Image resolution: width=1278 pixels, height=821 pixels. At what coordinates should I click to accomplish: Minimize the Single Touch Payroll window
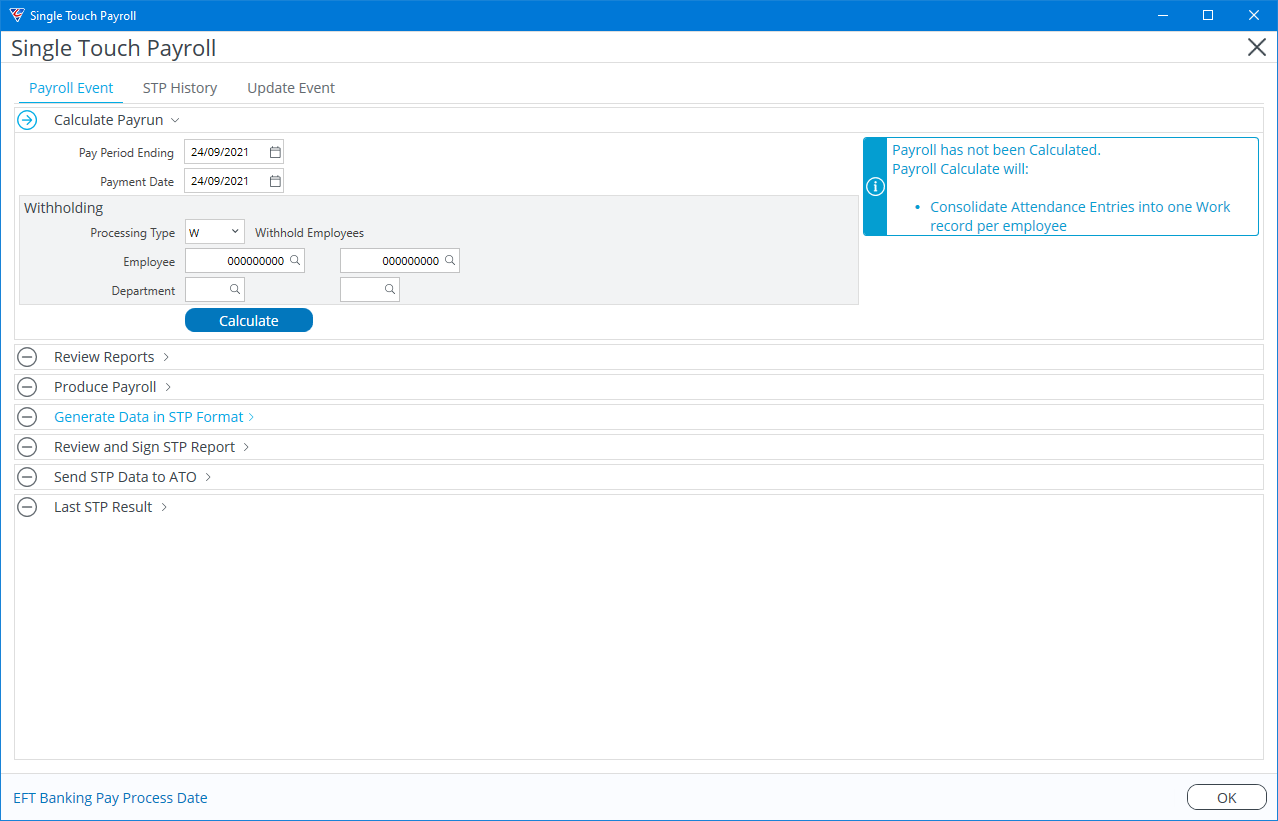(x=1163, y=15)
